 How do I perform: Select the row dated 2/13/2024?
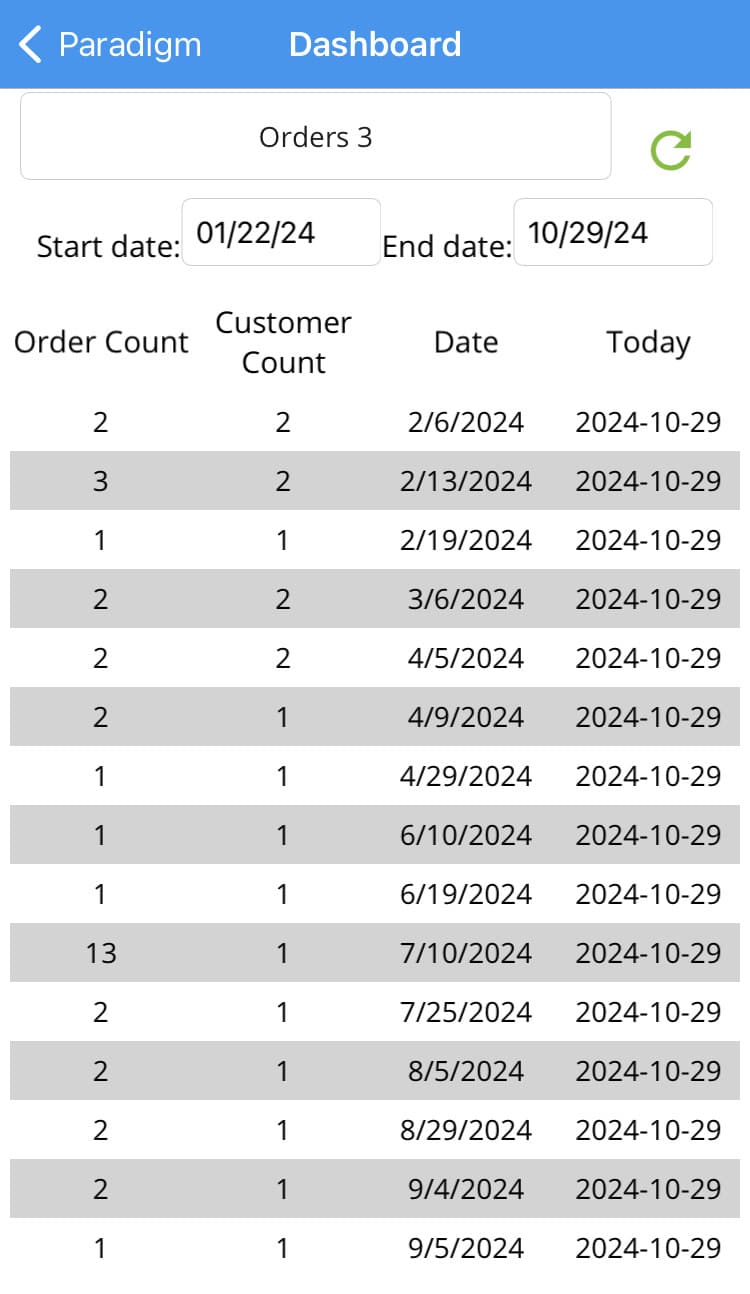[375, 481]
